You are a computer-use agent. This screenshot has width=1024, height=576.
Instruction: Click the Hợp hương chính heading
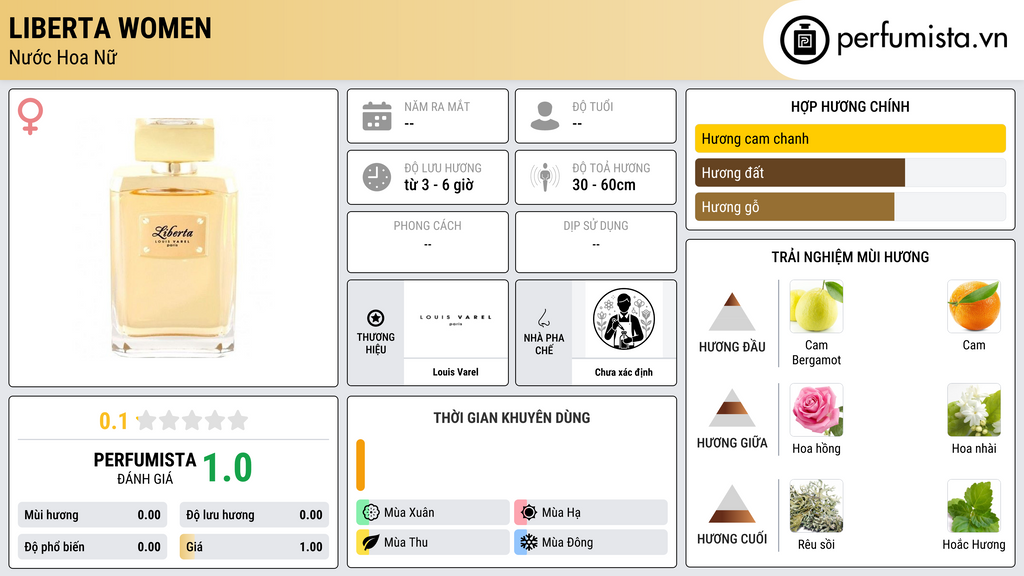[x=850, y=106]
